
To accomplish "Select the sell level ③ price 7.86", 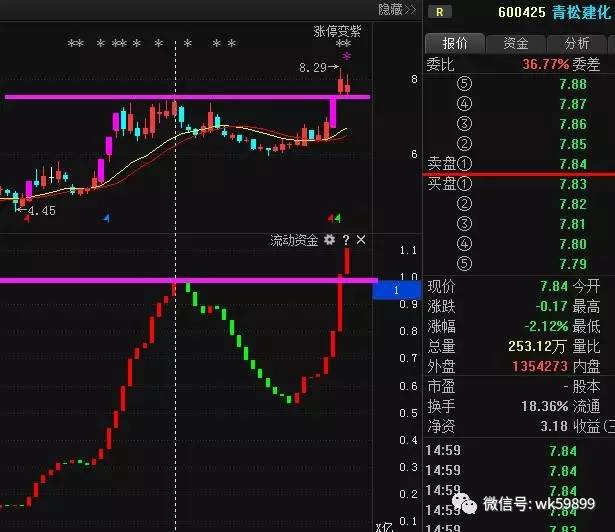I will point(573,124).
